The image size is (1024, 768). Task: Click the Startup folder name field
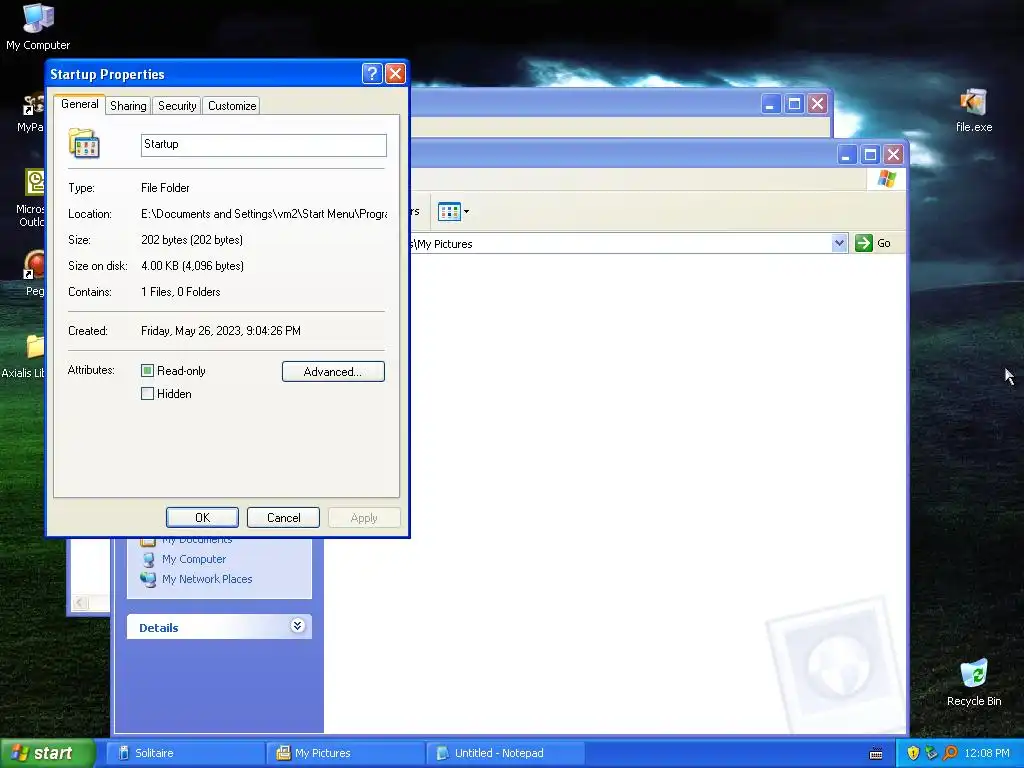click(x=264, y=145)
